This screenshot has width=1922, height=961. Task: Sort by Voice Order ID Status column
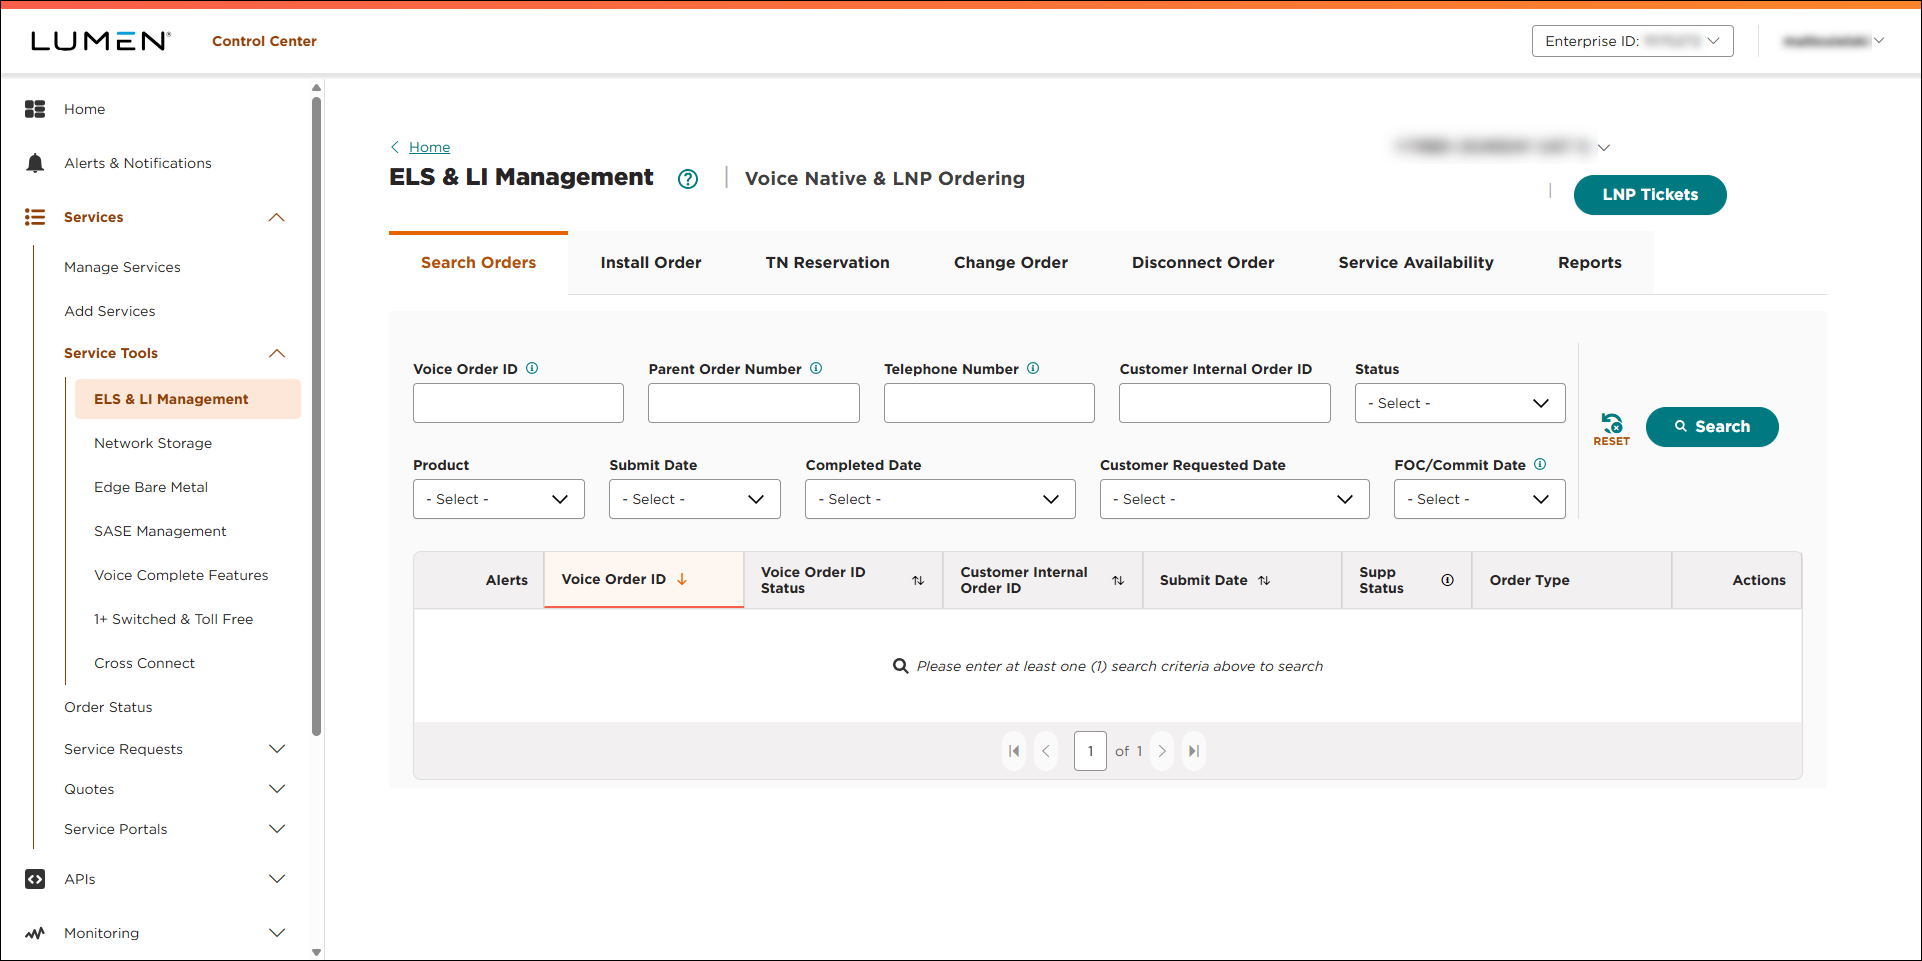[x=918, y=580]
